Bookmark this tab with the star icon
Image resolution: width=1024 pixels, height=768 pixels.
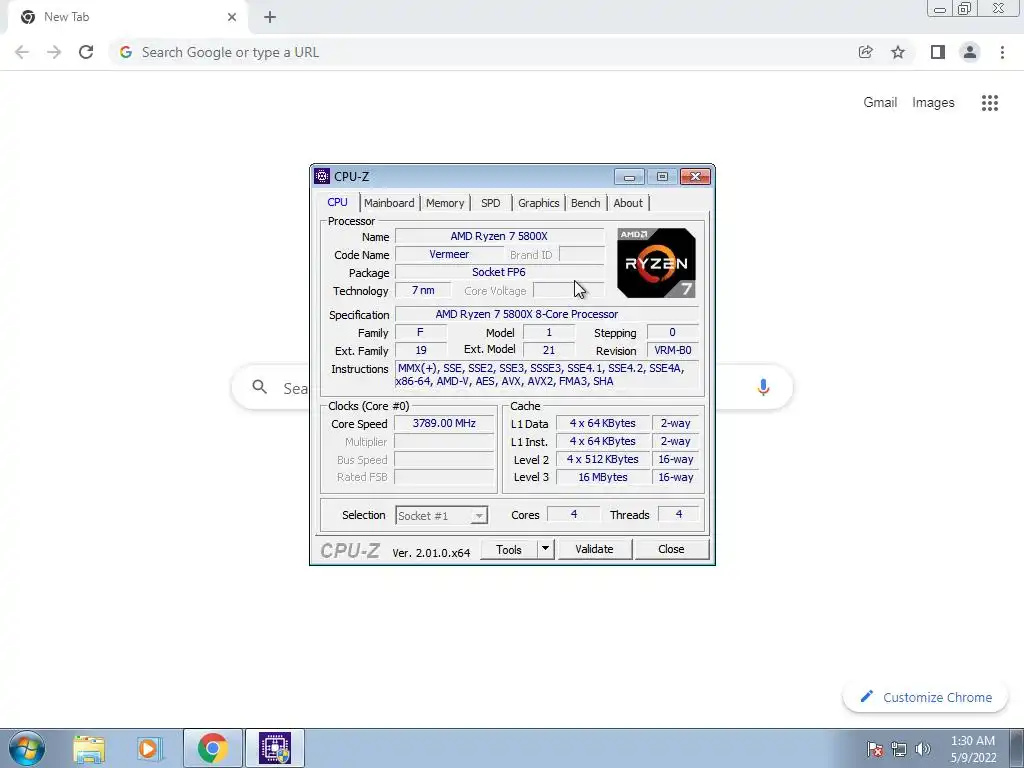pyautogui.click(x=898, y=52)
